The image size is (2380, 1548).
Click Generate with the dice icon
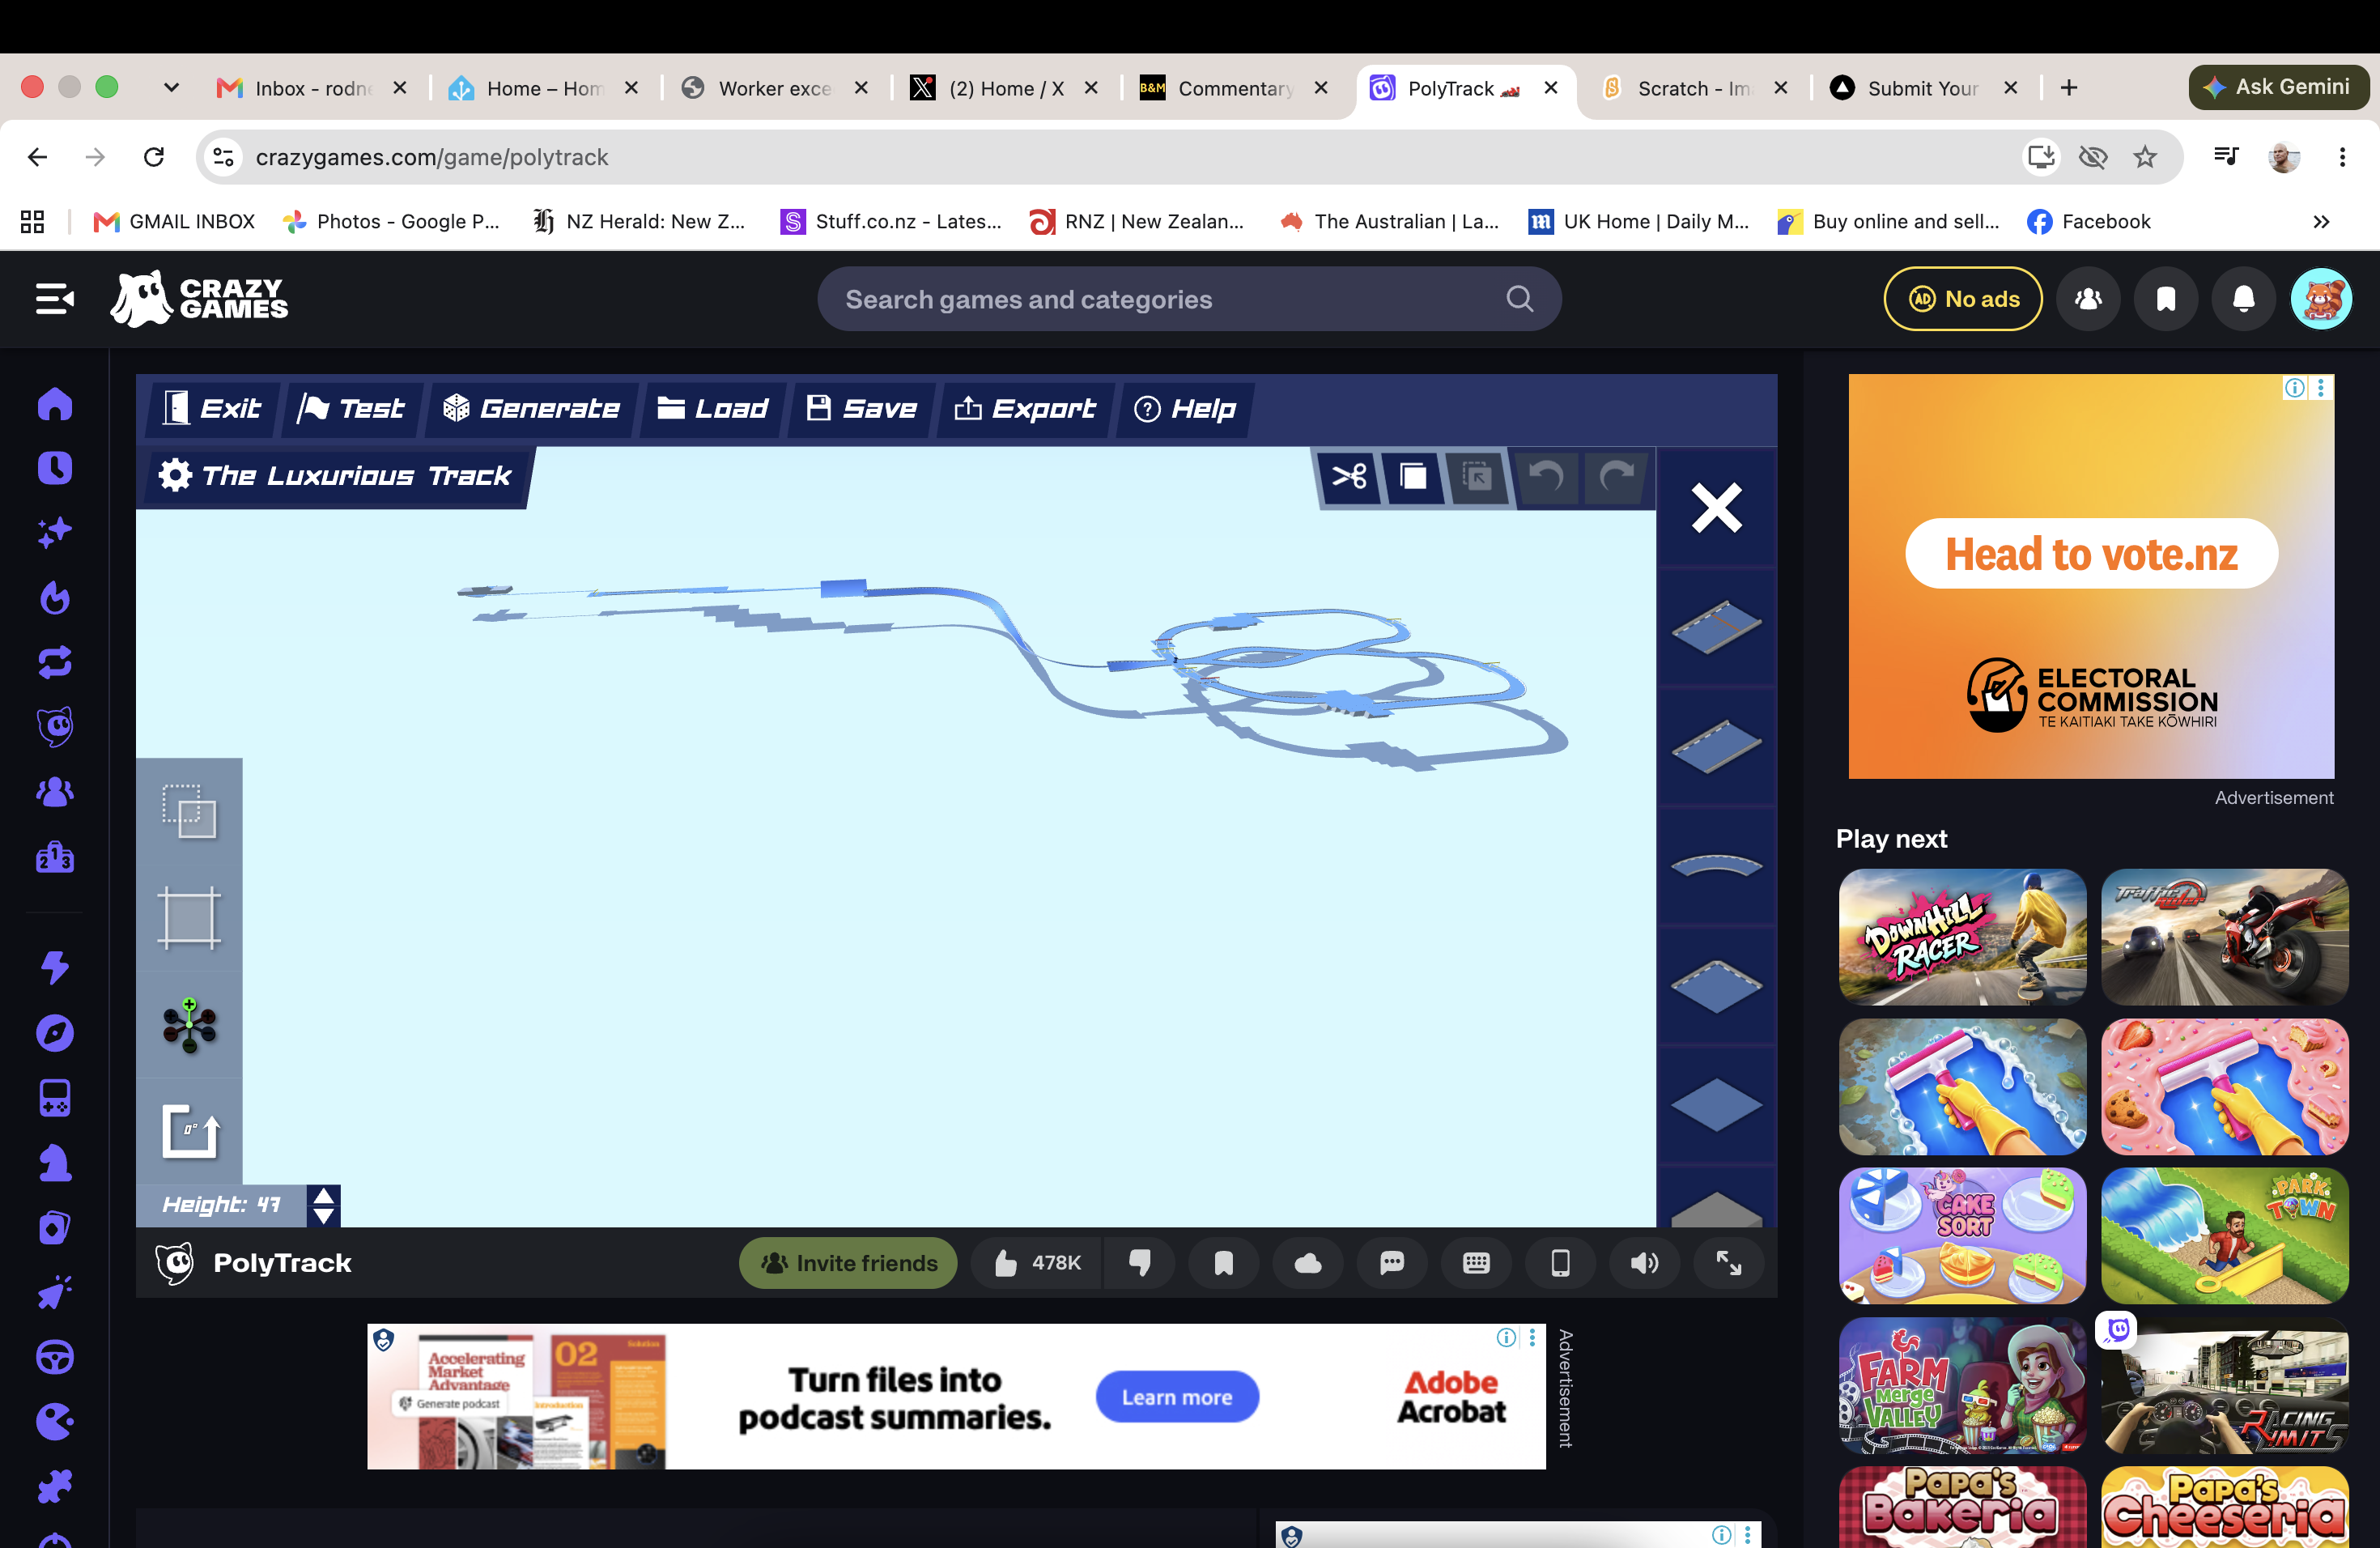531,408
